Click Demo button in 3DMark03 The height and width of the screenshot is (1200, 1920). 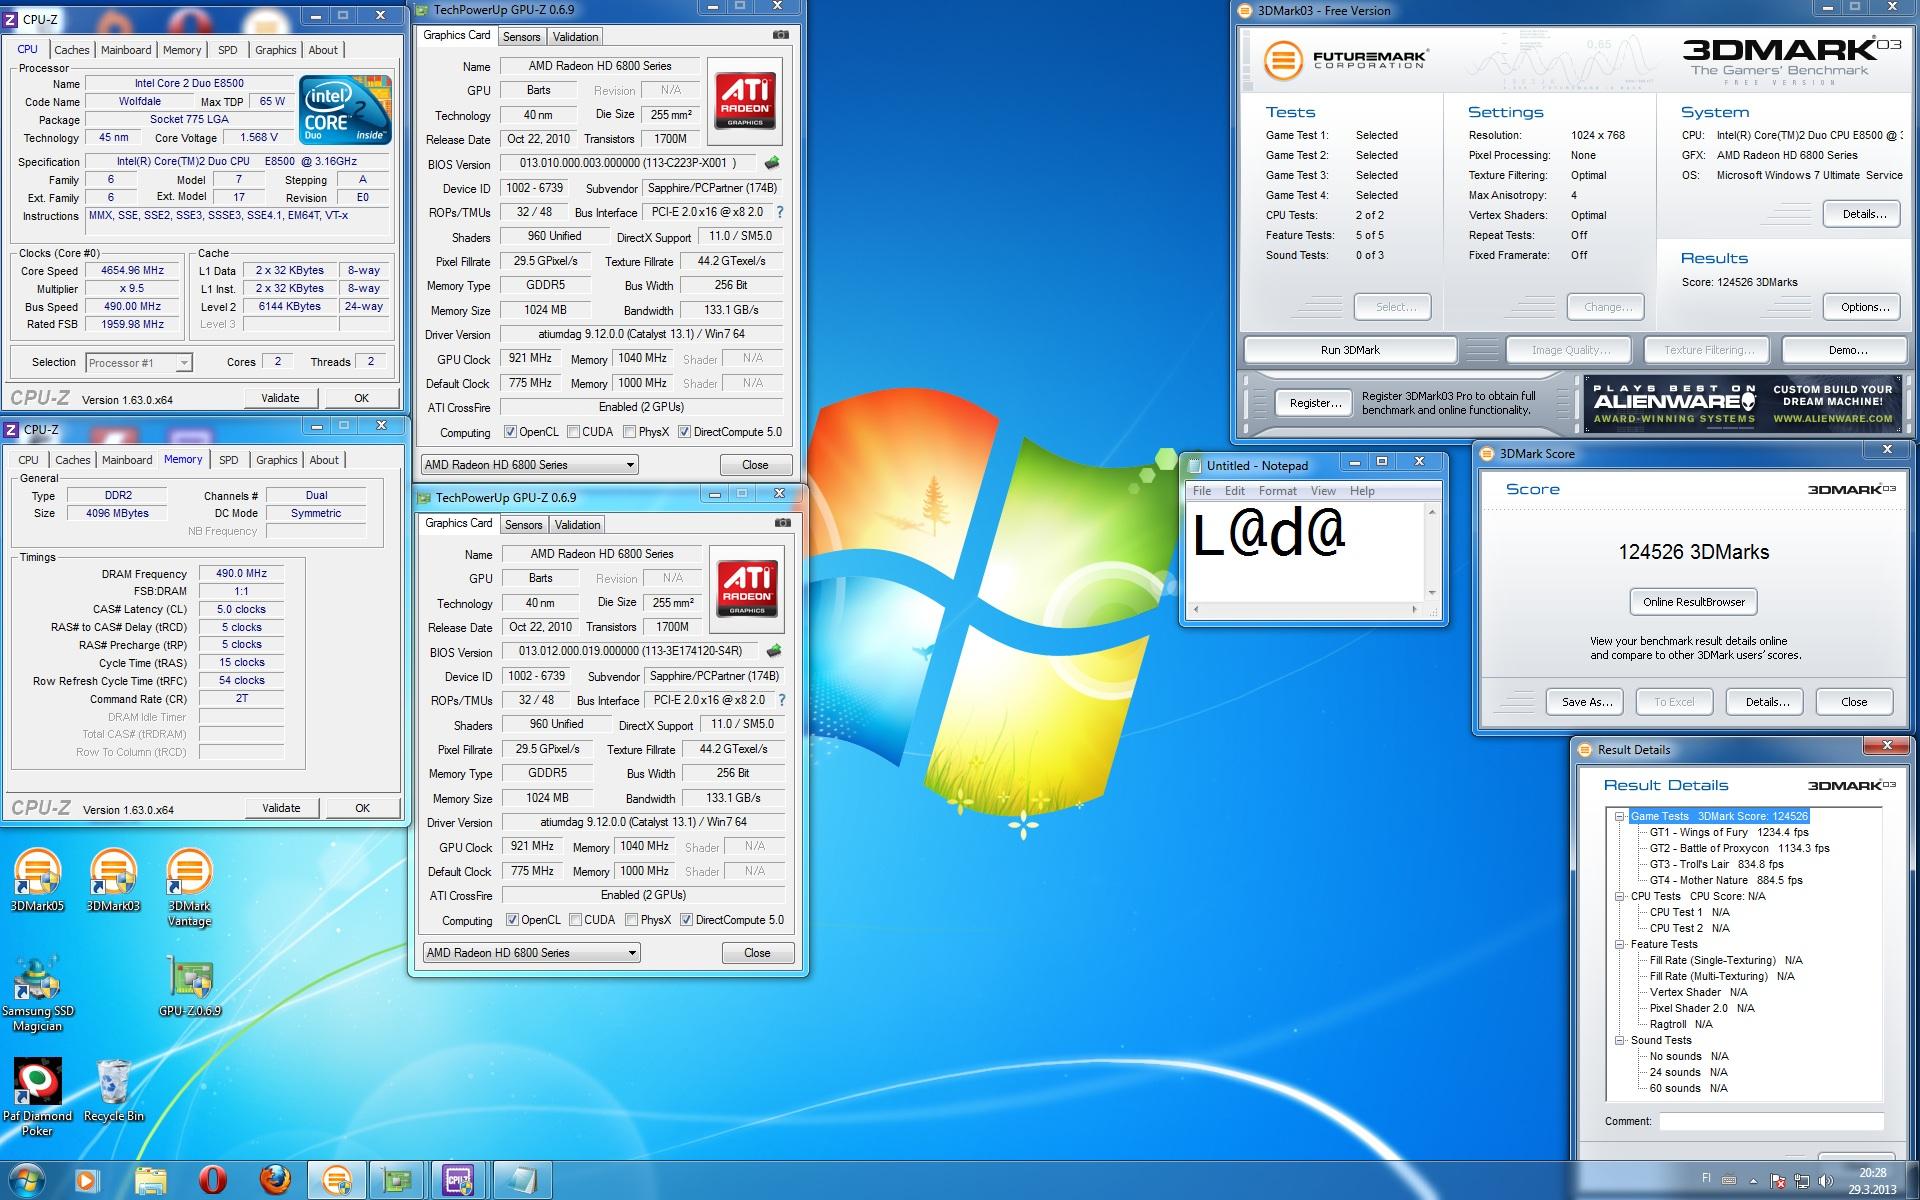(1847, 350)
